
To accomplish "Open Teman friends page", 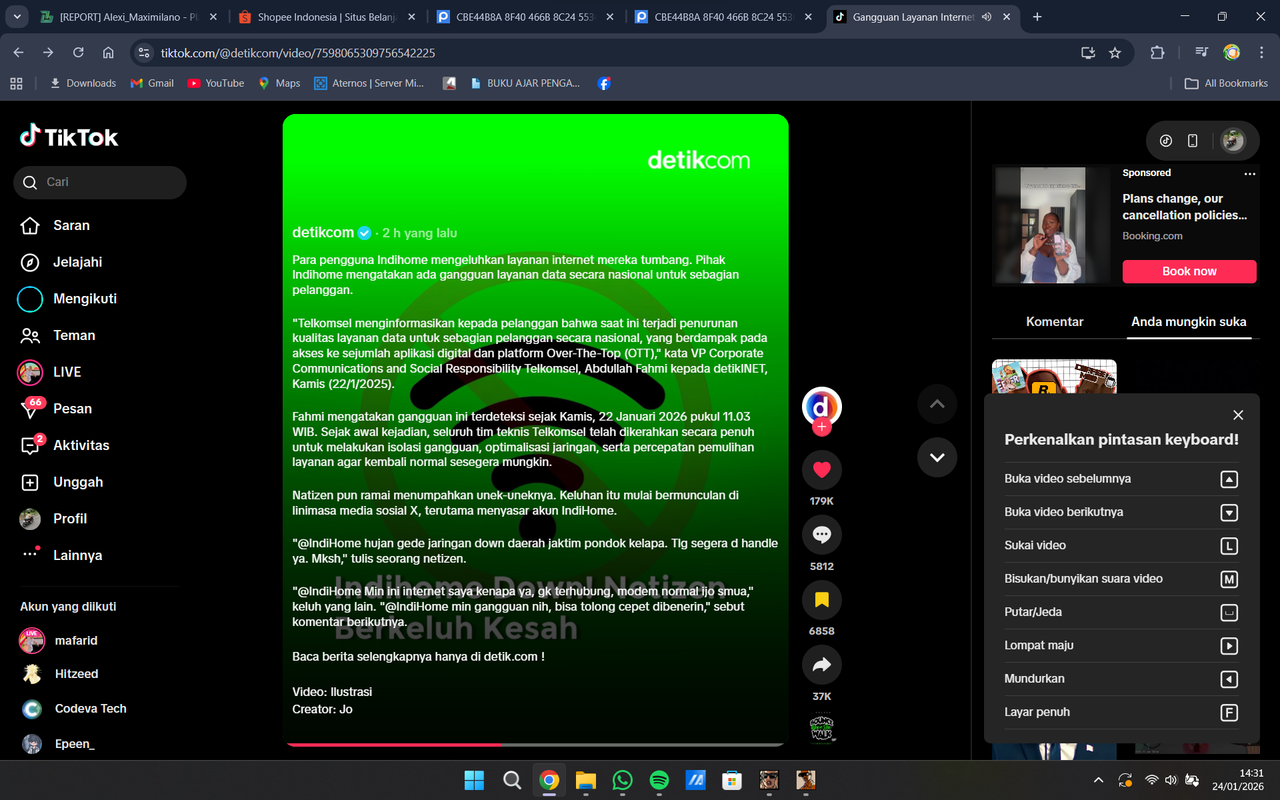I will click(58, 335).
